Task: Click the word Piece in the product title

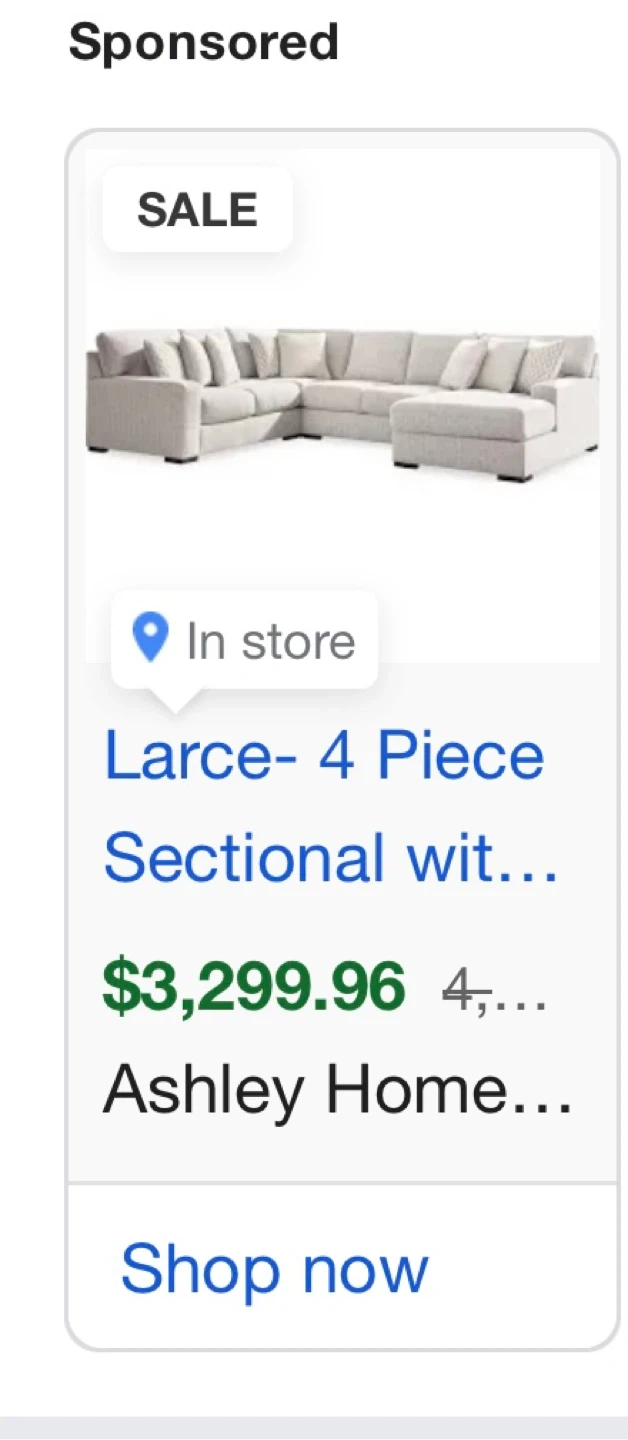Action: [x=460, y=755]
